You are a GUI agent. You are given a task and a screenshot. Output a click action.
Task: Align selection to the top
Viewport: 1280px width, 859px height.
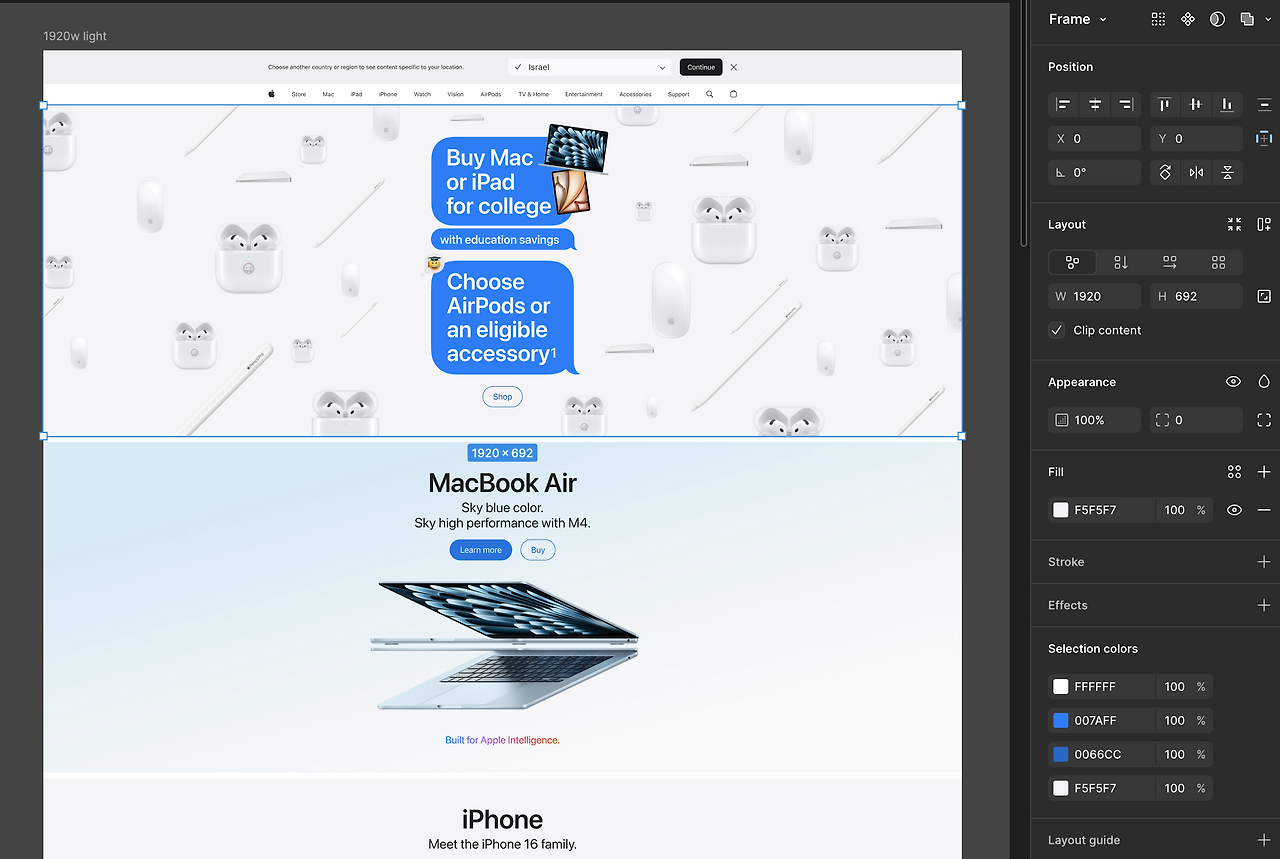pos(1165,104)
